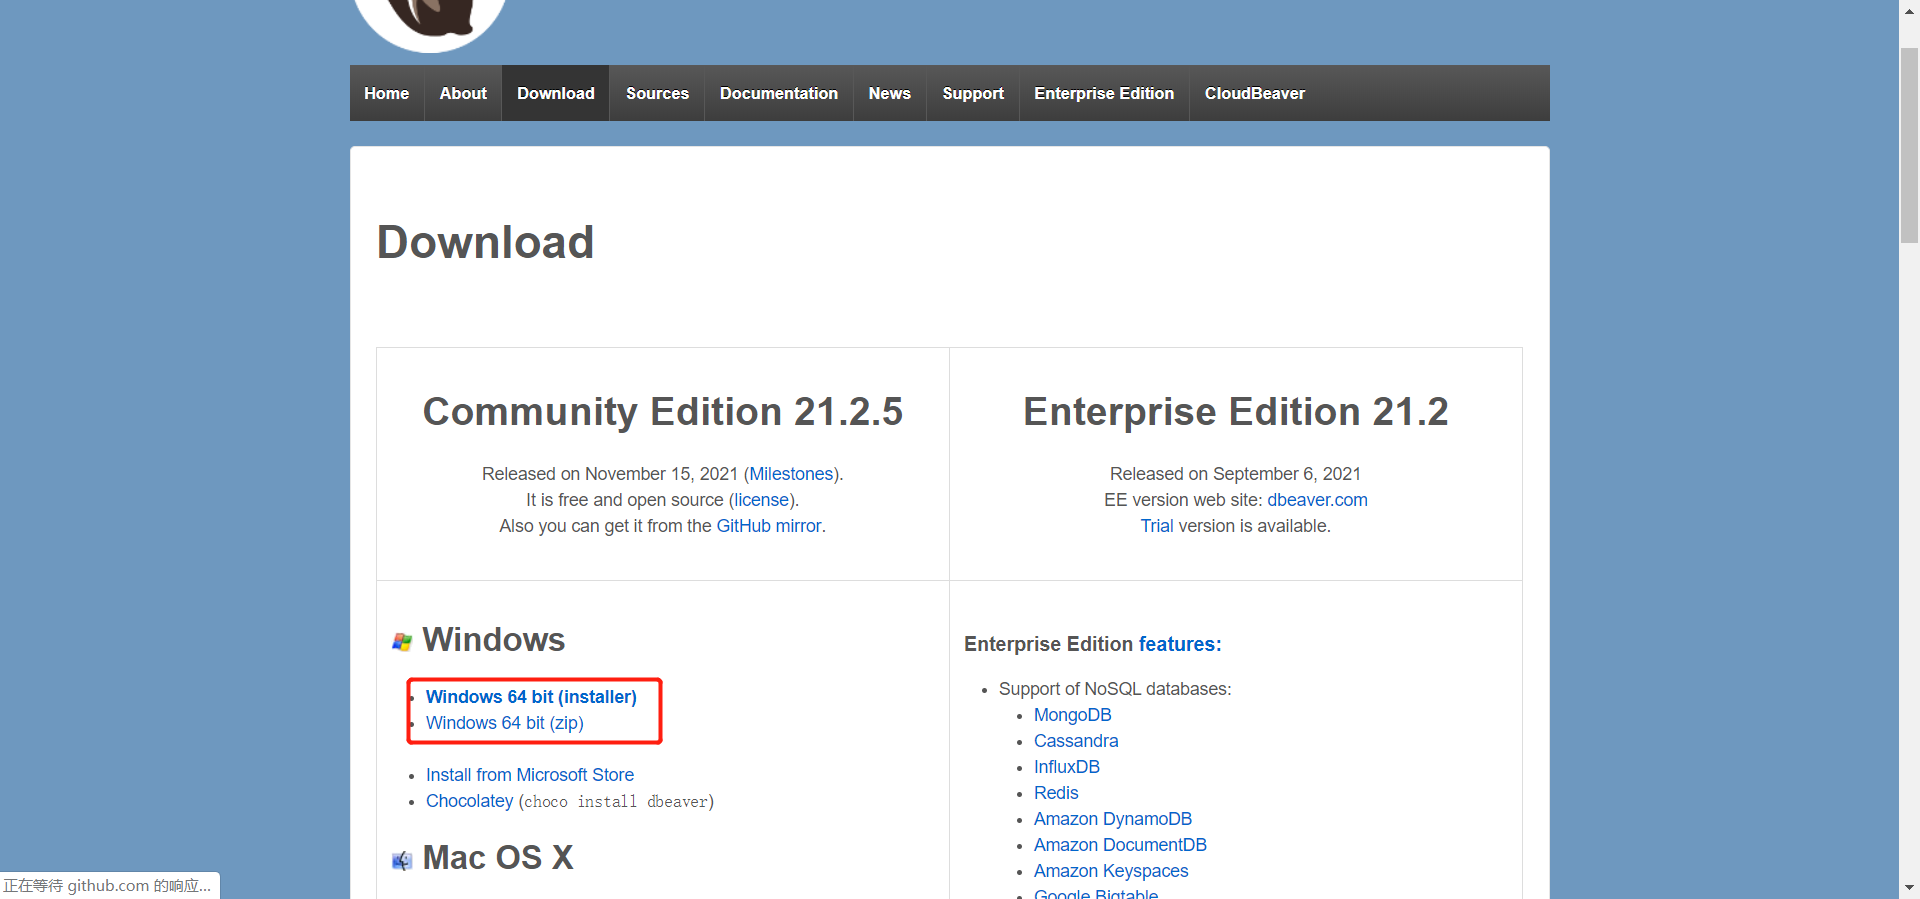Click the Download page title
The width and height of the screenshot is (1920, 899).
point(485,242)
